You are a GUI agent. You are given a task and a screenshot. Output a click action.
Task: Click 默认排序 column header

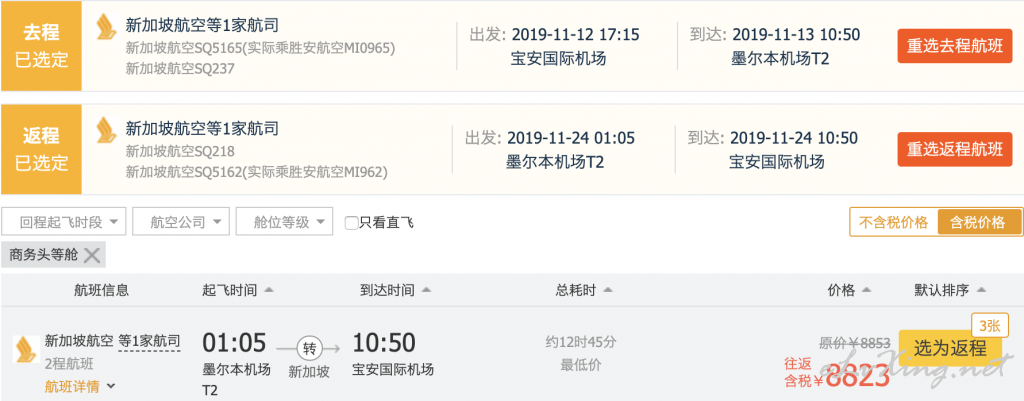pos(950,291)
